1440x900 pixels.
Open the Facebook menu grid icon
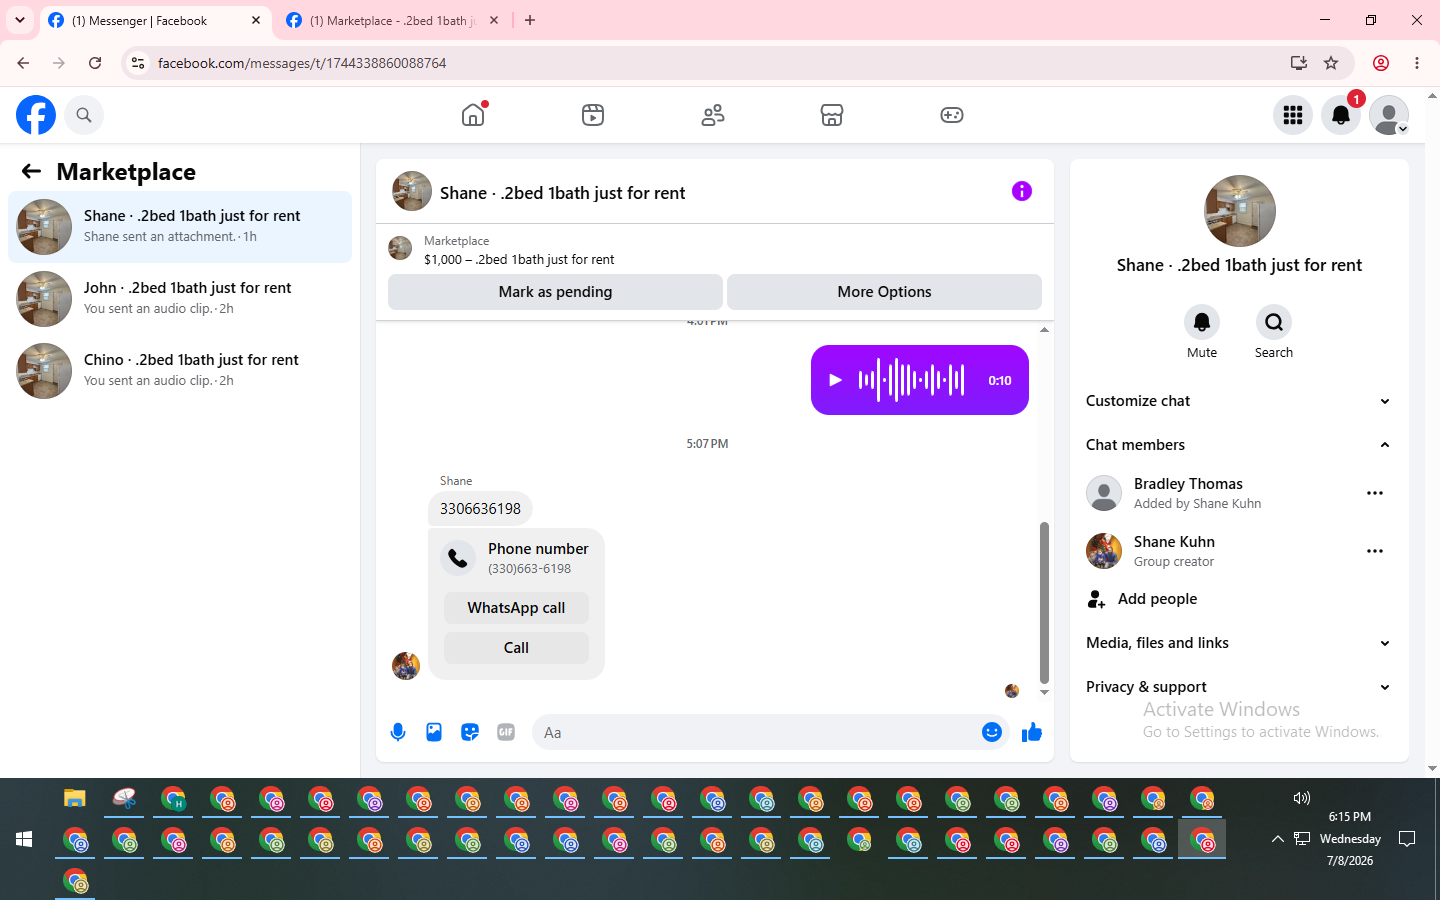point(1293,115)
